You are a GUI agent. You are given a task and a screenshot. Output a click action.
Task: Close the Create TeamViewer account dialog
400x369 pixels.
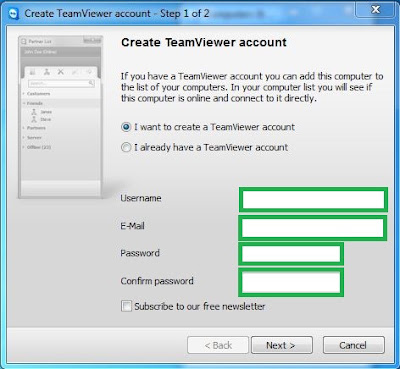point(376,10)
